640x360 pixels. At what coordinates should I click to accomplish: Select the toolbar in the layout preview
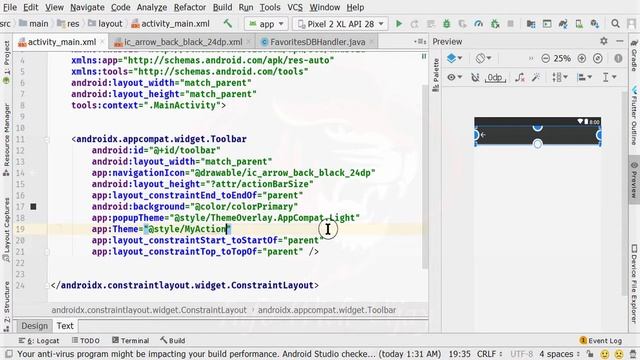pyautogui.click(x=538, y=135)
